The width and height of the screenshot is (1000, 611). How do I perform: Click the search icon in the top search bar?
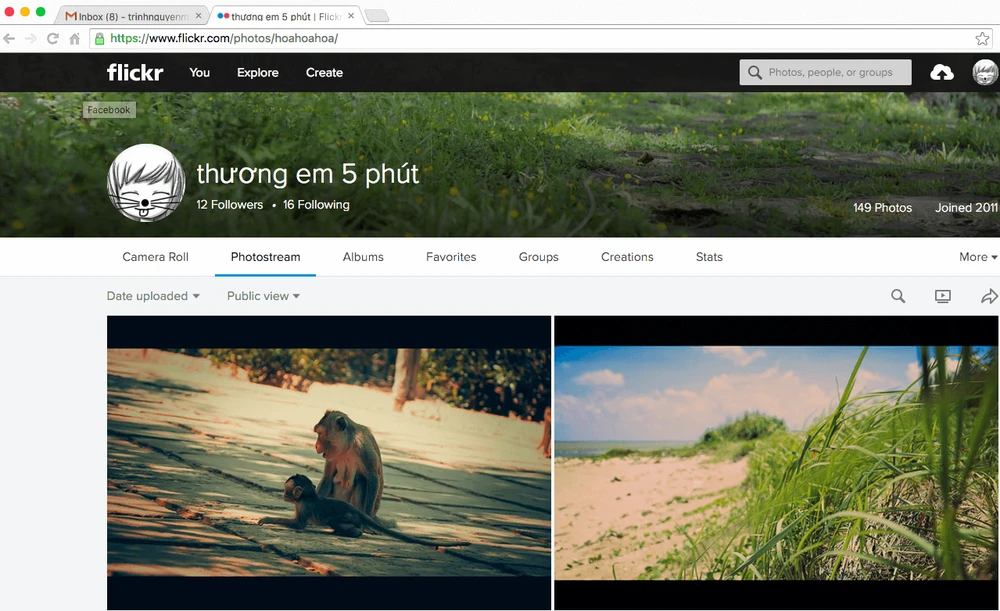coord(754,72)
